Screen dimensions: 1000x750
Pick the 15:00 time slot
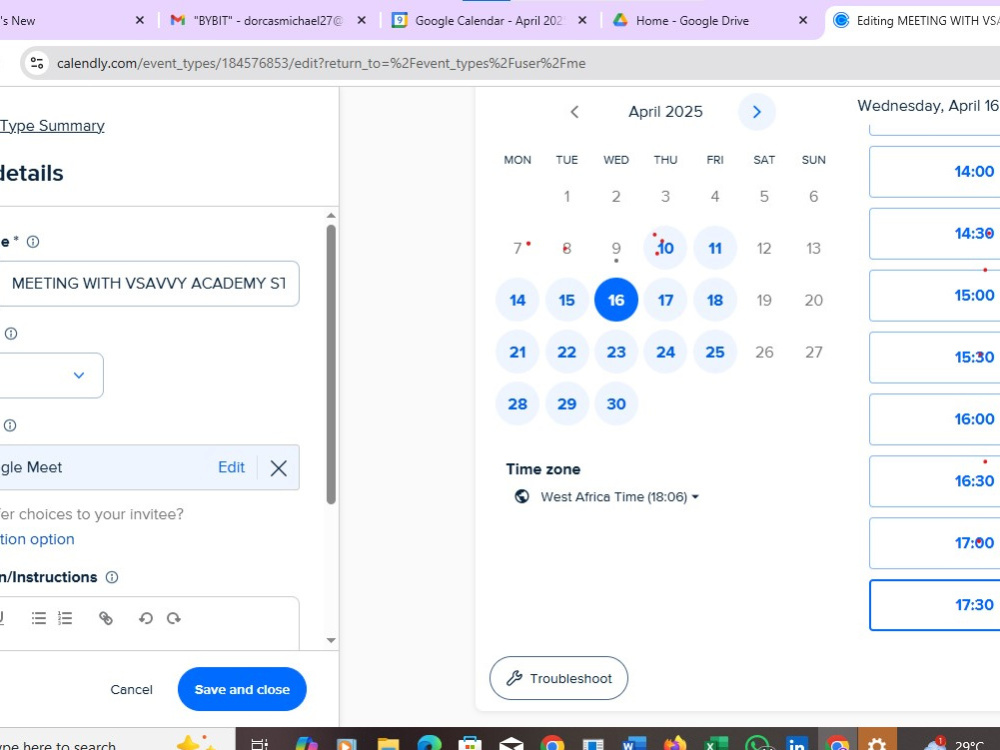(x=934, y=295)
